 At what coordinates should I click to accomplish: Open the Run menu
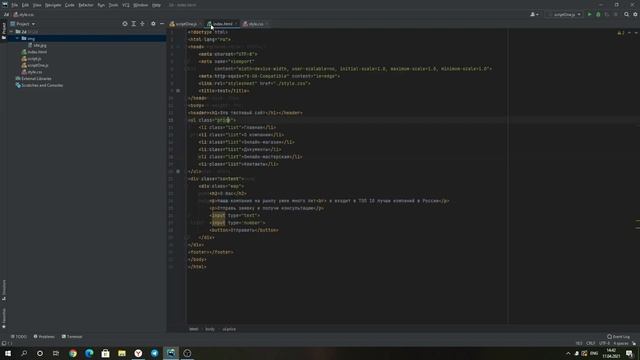coord(101,5)
